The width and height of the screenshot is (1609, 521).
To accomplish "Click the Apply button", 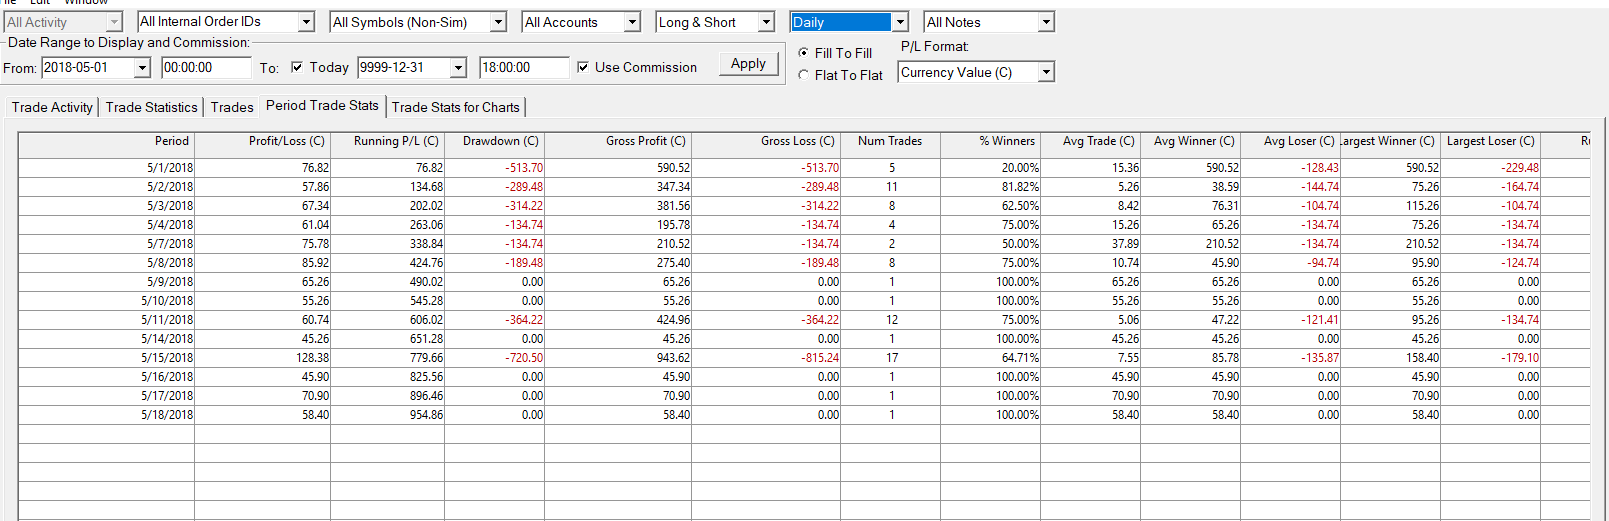I will click(x=747, y=64).
